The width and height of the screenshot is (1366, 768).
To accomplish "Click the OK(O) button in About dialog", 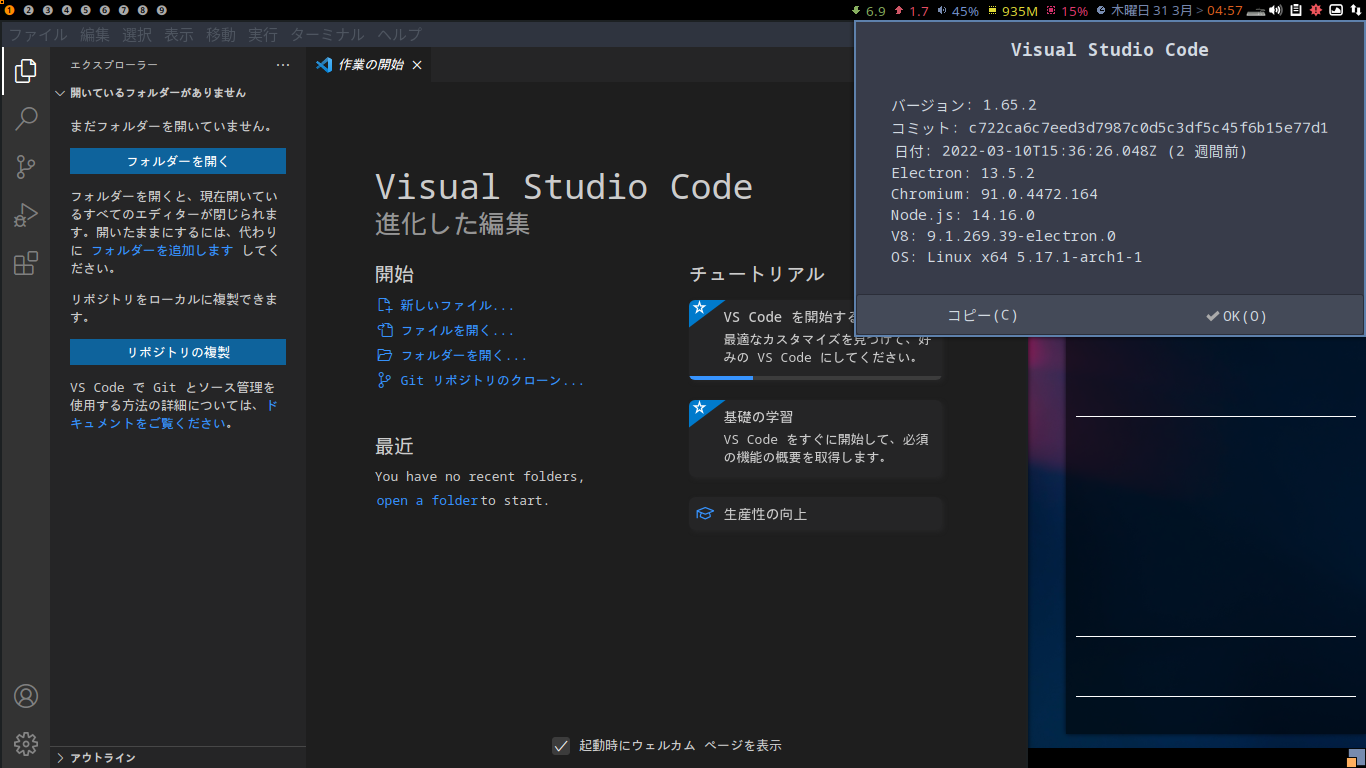I will coord(1236,316).
